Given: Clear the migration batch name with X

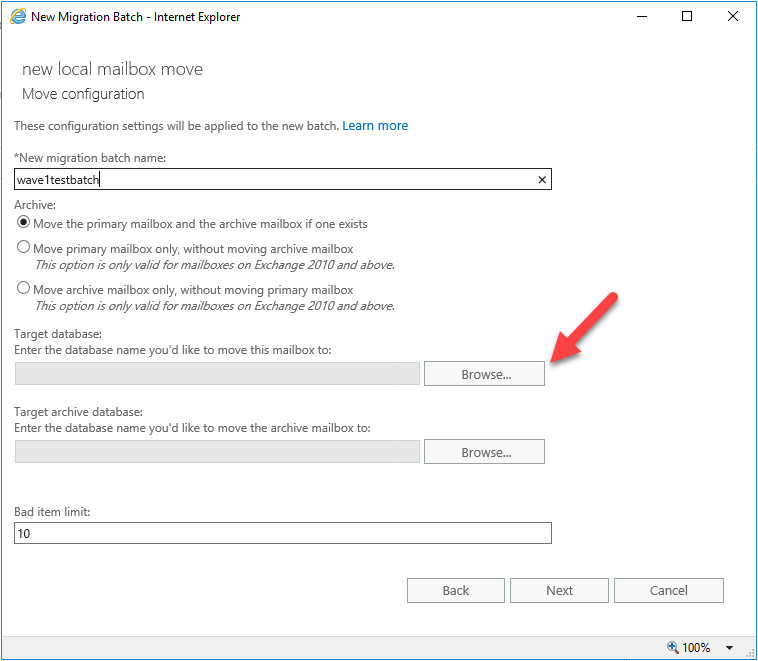Looking at the screenshot, I should (542, 180).
